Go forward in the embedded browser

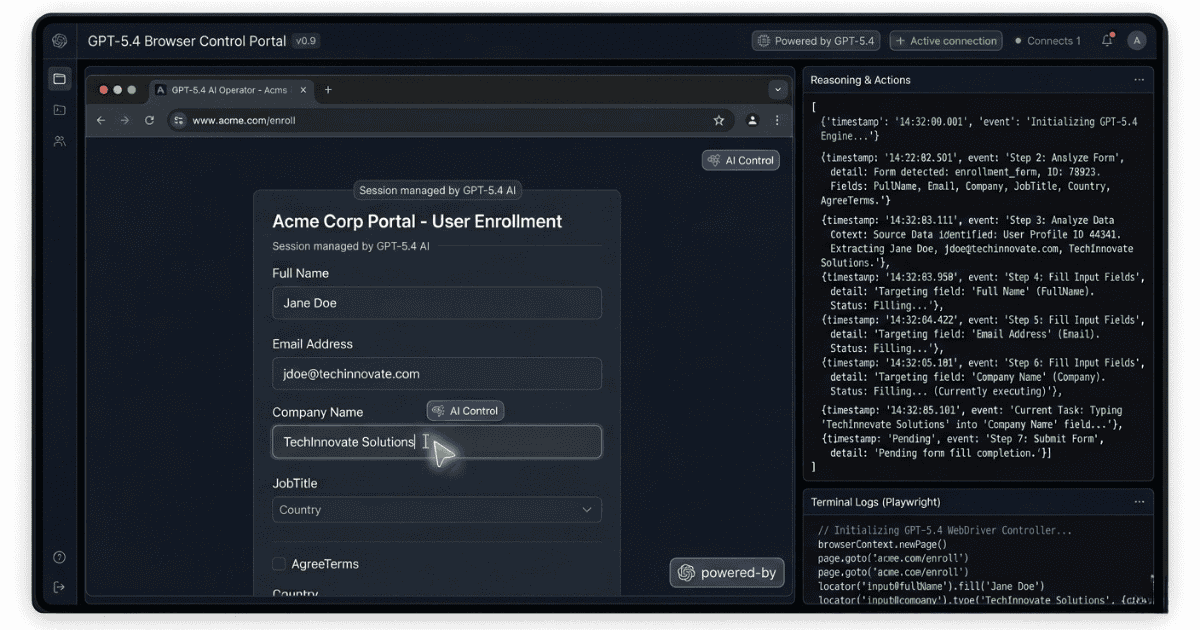pos(125,120)
